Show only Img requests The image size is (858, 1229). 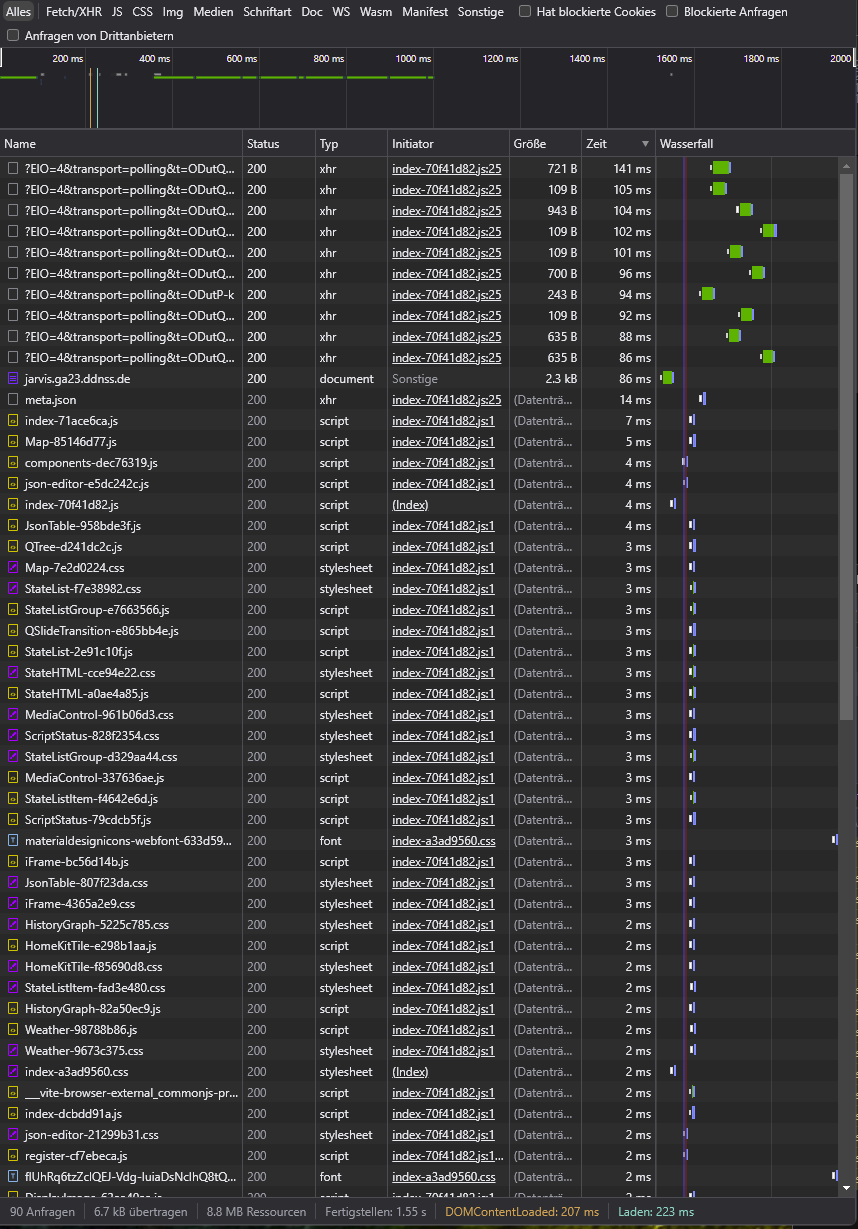click(x=173, y=12)
